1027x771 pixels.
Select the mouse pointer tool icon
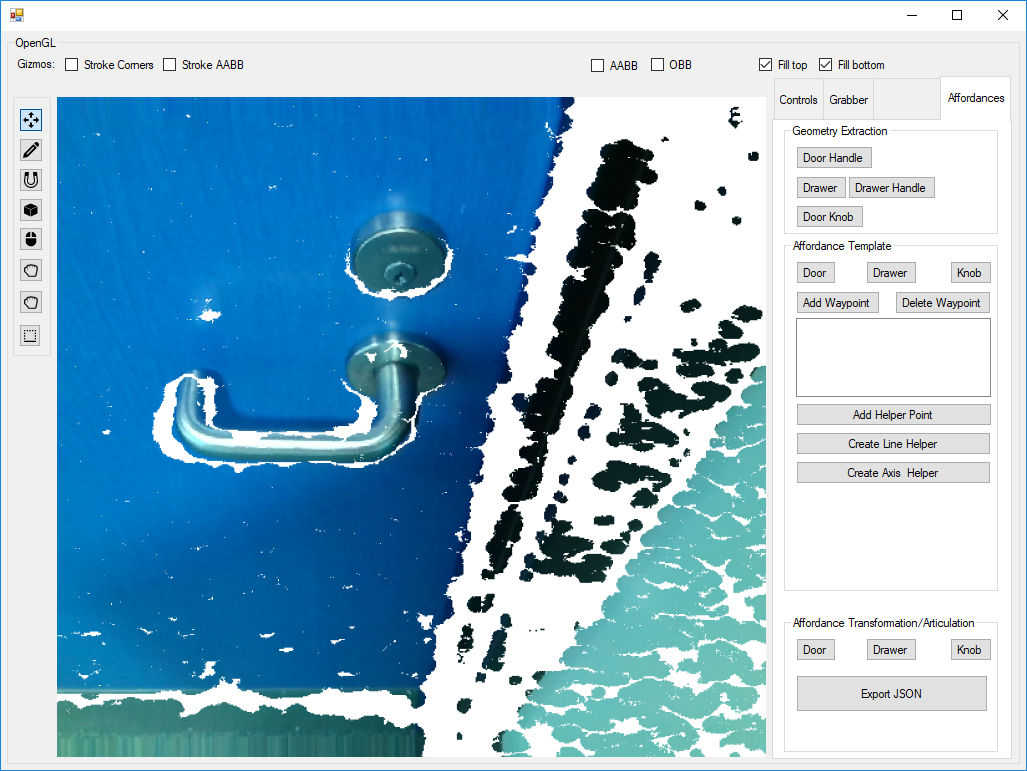[x=31, y=240]
